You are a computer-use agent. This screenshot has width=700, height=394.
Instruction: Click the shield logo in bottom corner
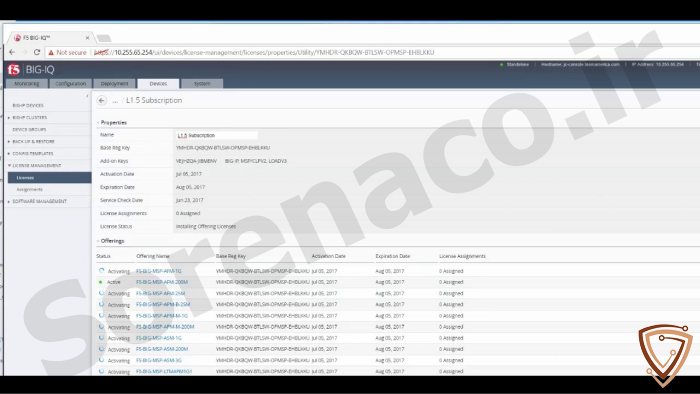coord(665,355)
